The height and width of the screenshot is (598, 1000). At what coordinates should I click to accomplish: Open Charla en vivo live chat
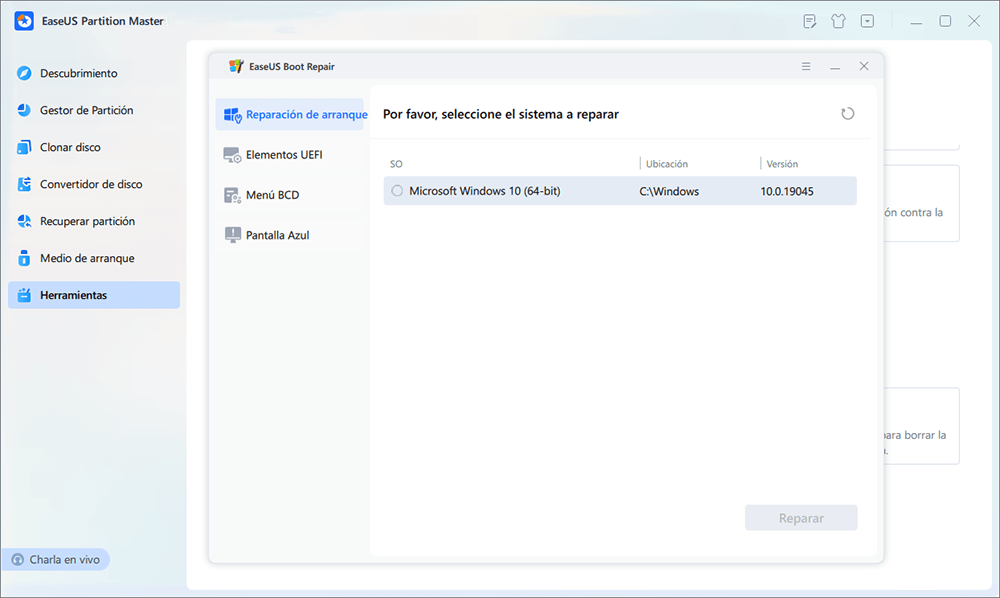point(55,560)
